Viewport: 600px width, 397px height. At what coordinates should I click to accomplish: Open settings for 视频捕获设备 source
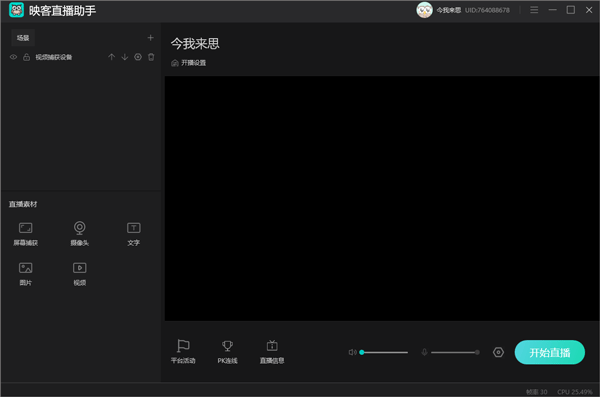(138, 57)
